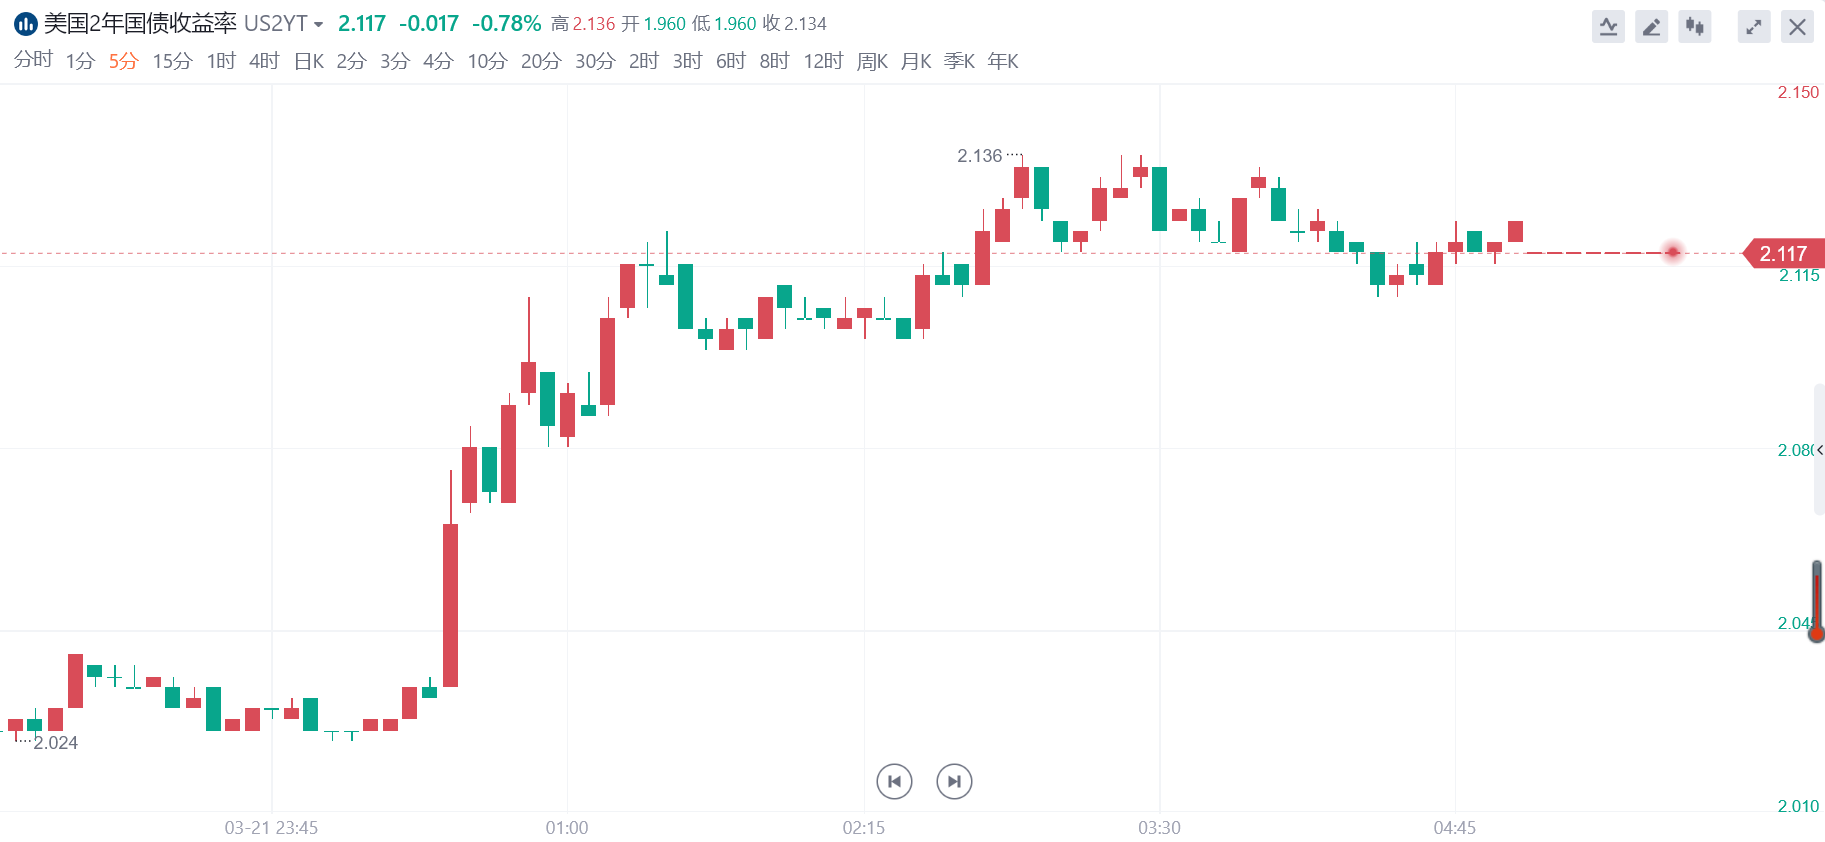Screen dimensions: 1825x842
Task: Select the pencil drawing tool
Action: [x=1651, y=27]
